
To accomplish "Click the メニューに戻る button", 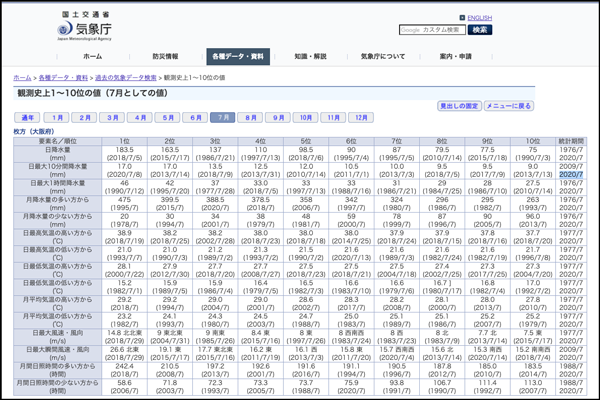I will 509,106.
